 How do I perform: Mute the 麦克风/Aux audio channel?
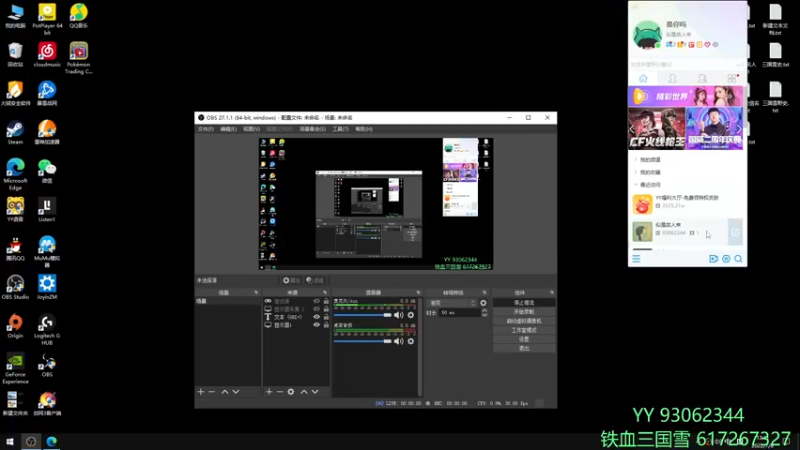click(398, 315)
